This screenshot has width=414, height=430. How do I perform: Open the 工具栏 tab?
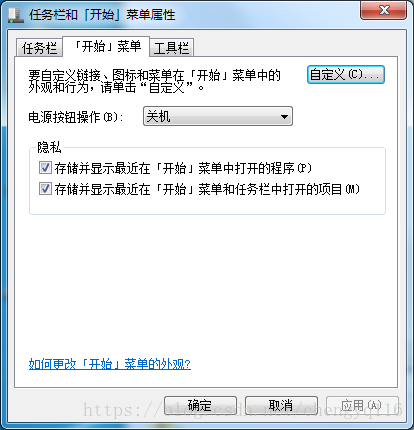coord(171,48)
